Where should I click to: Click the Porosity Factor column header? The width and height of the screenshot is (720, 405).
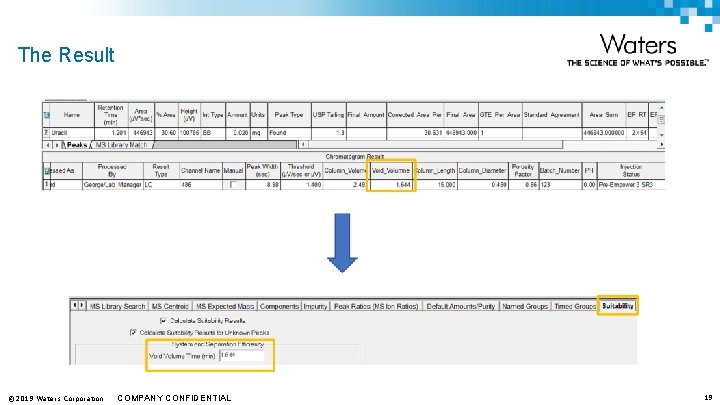pos(523,171)
